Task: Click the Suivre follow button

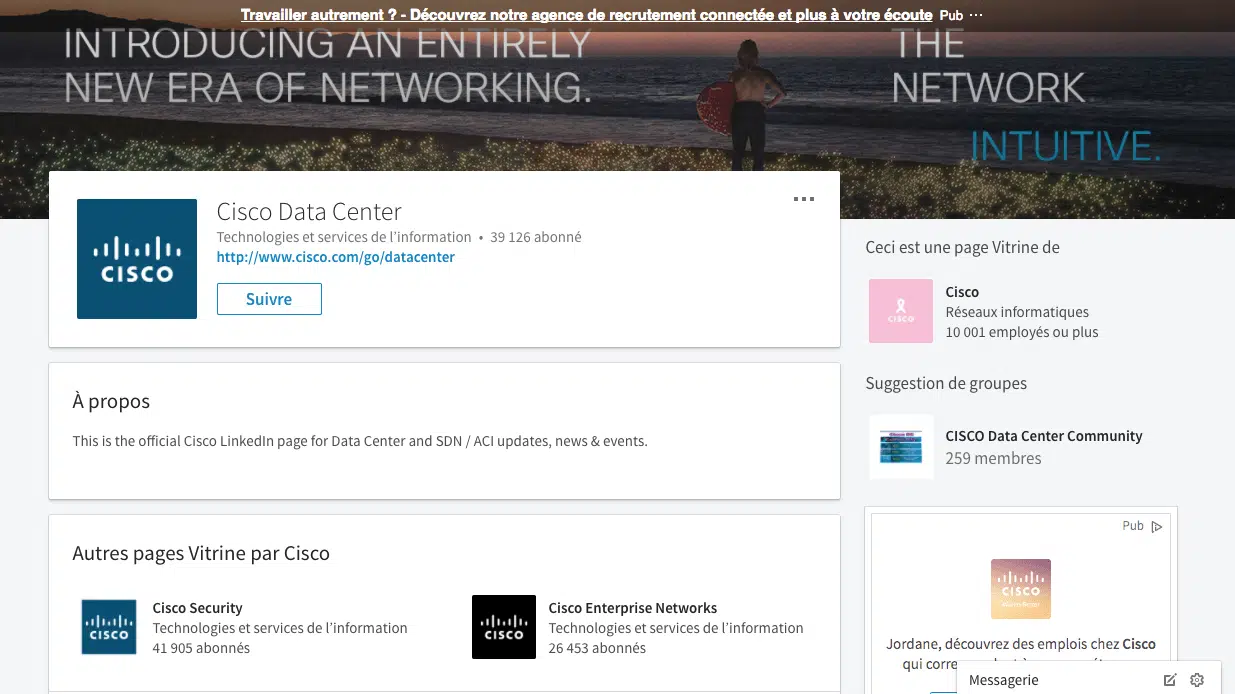Action: [x=269, y=299]
